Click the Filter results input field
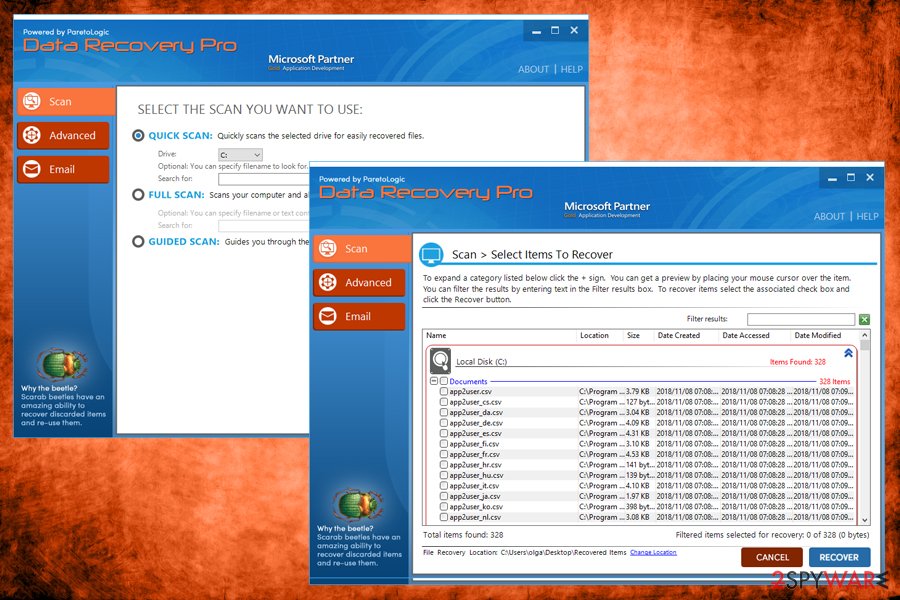Viewport: 900px width, 600px height. 801,319
